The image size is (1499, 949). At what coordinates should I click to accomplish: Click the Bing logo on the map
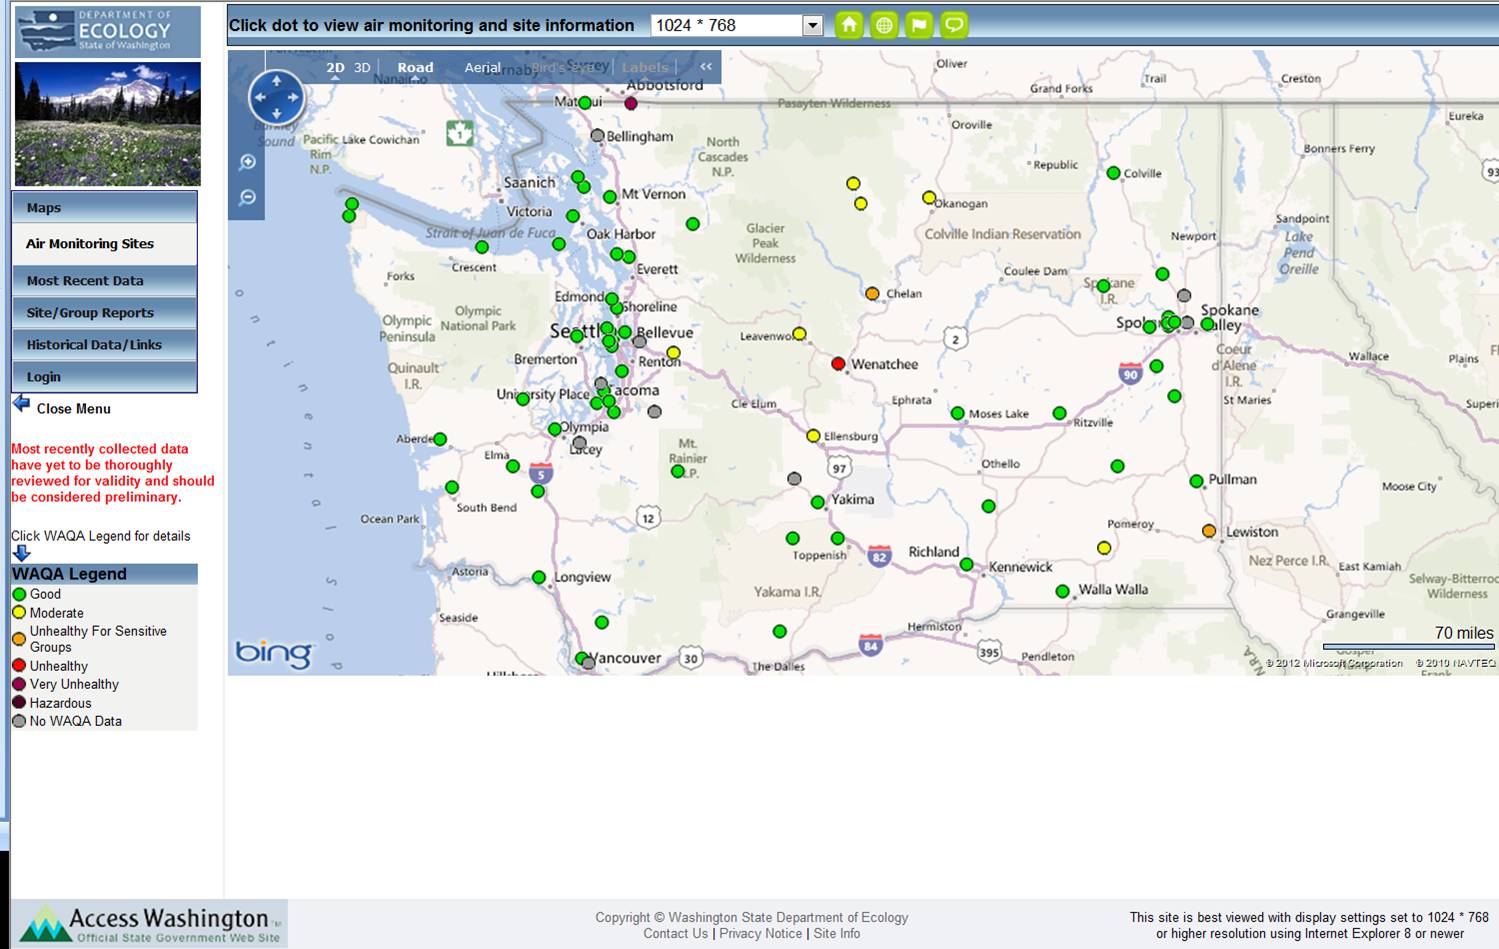point(274,654)
